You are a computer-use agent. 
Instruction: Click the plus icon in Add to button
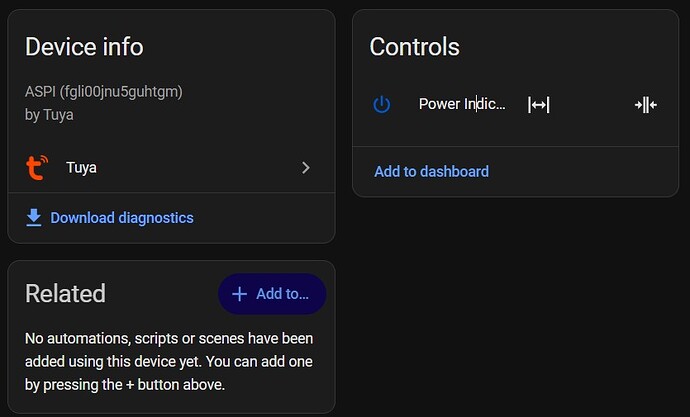(239, 294)
